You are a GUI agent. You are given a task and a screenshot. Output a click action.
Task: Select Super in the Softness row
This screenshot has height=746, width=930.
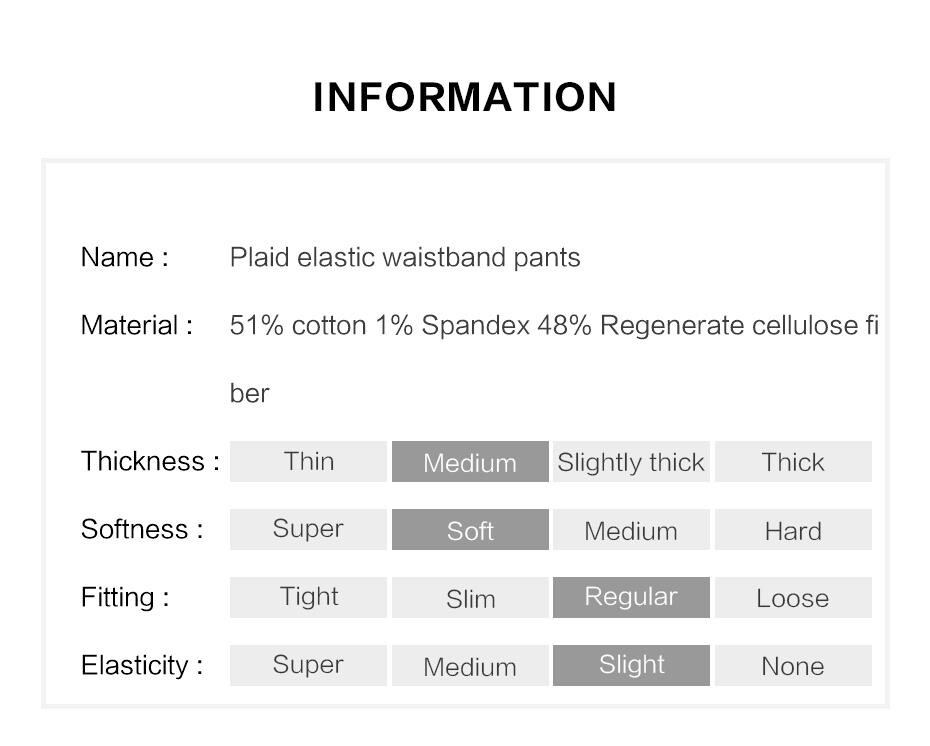coord(308,530)
